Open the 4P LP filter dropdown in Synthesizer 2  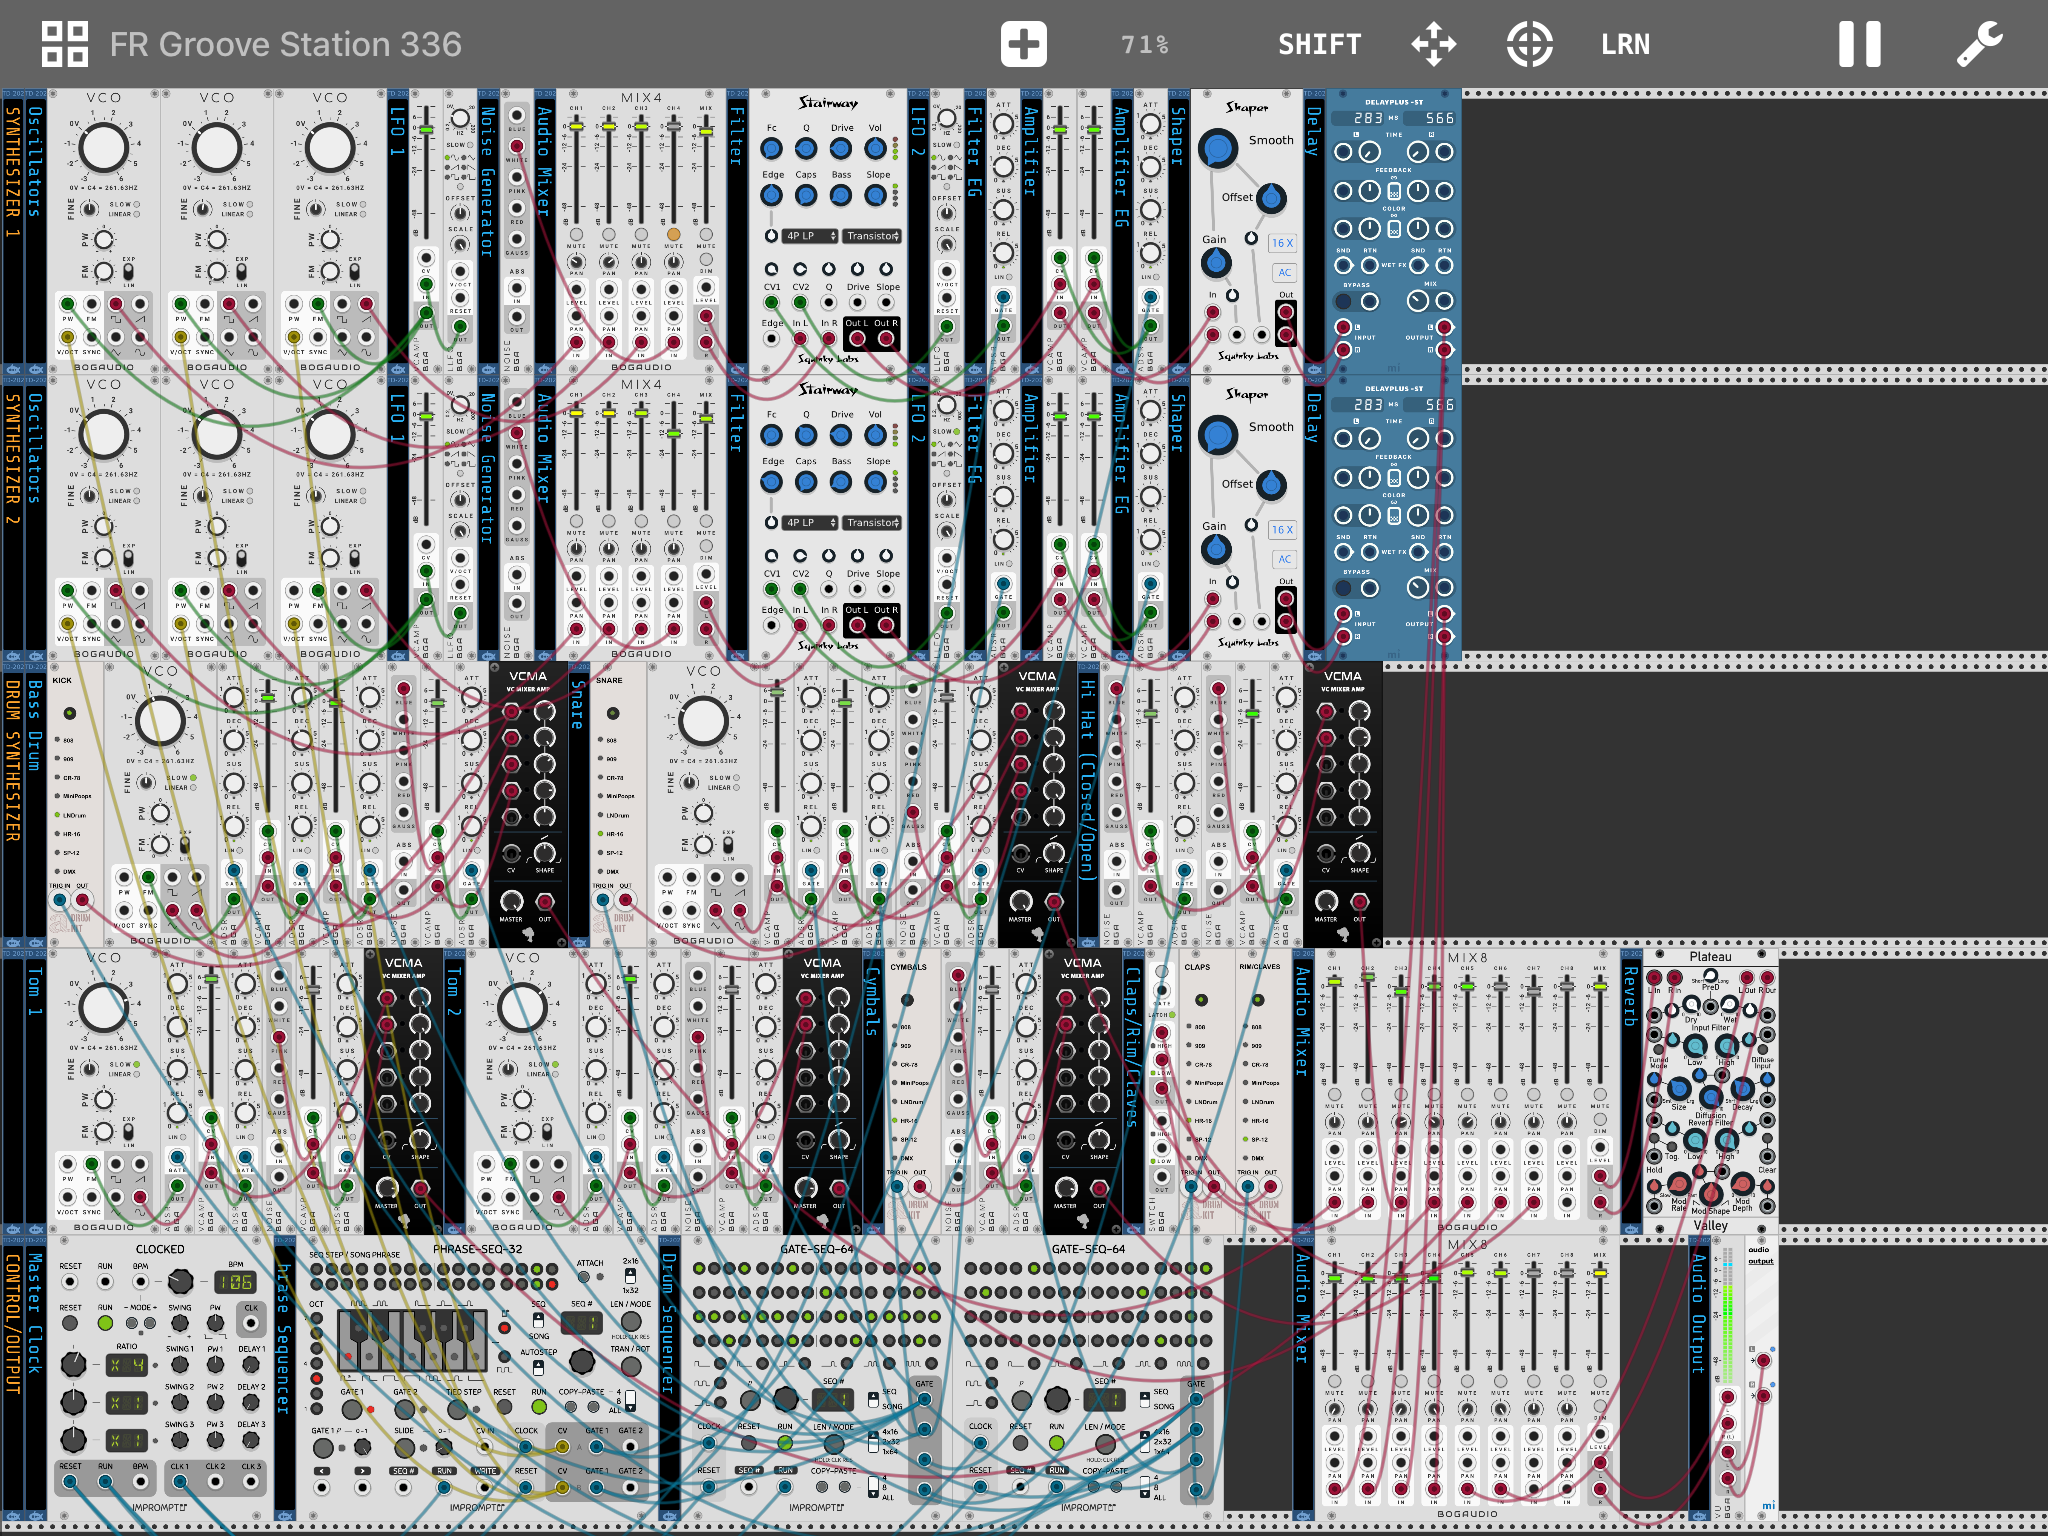pos(809,523)
